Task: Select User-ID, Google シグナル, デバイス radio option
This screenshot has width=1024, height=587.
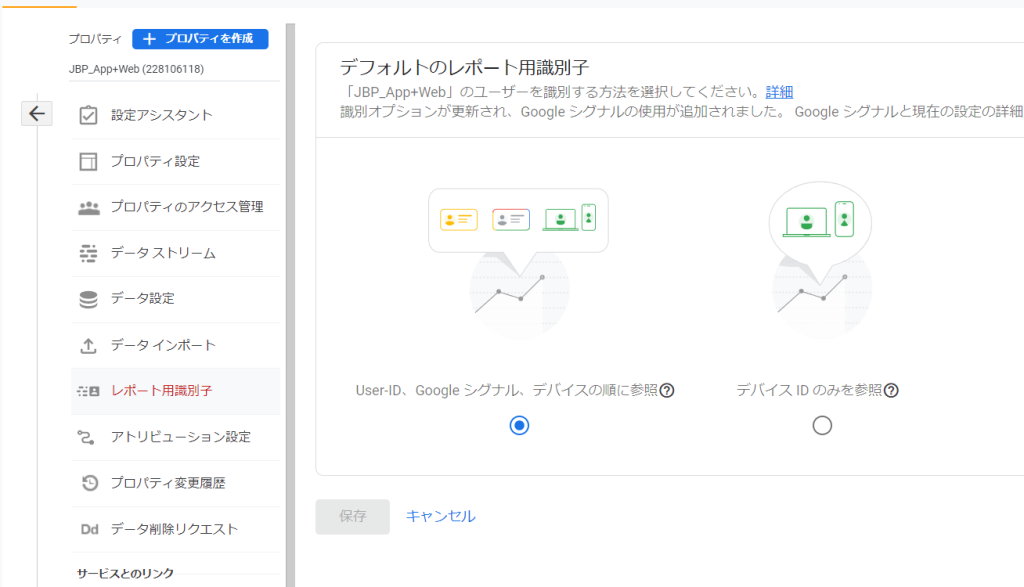Action: point(519,426)
